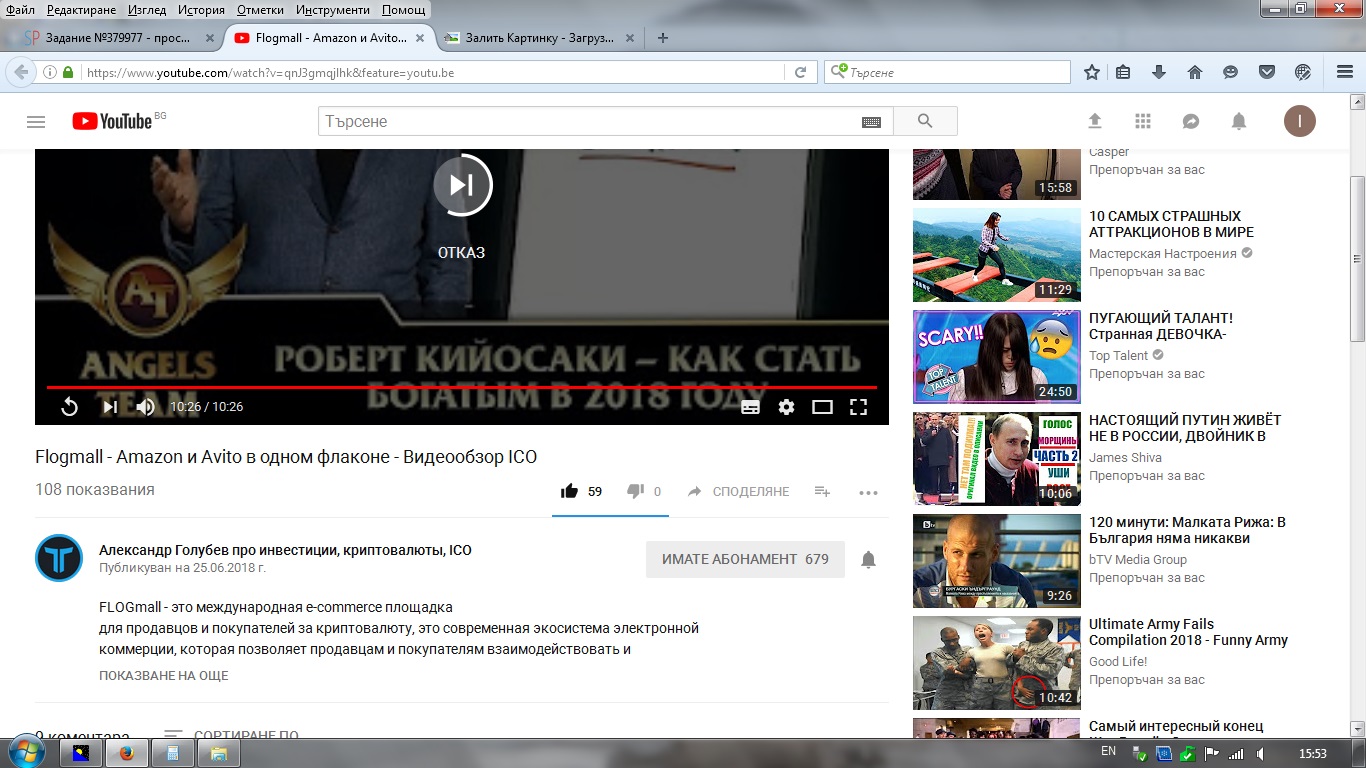
Task: Open the file explorer taskbar icon
Action: [219, 753]
